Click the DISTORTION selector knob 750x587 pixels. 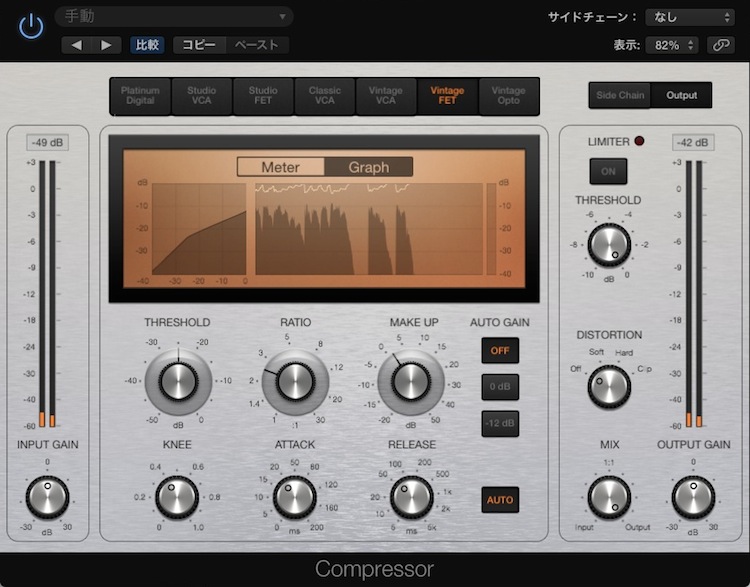[x=609, y=387]
